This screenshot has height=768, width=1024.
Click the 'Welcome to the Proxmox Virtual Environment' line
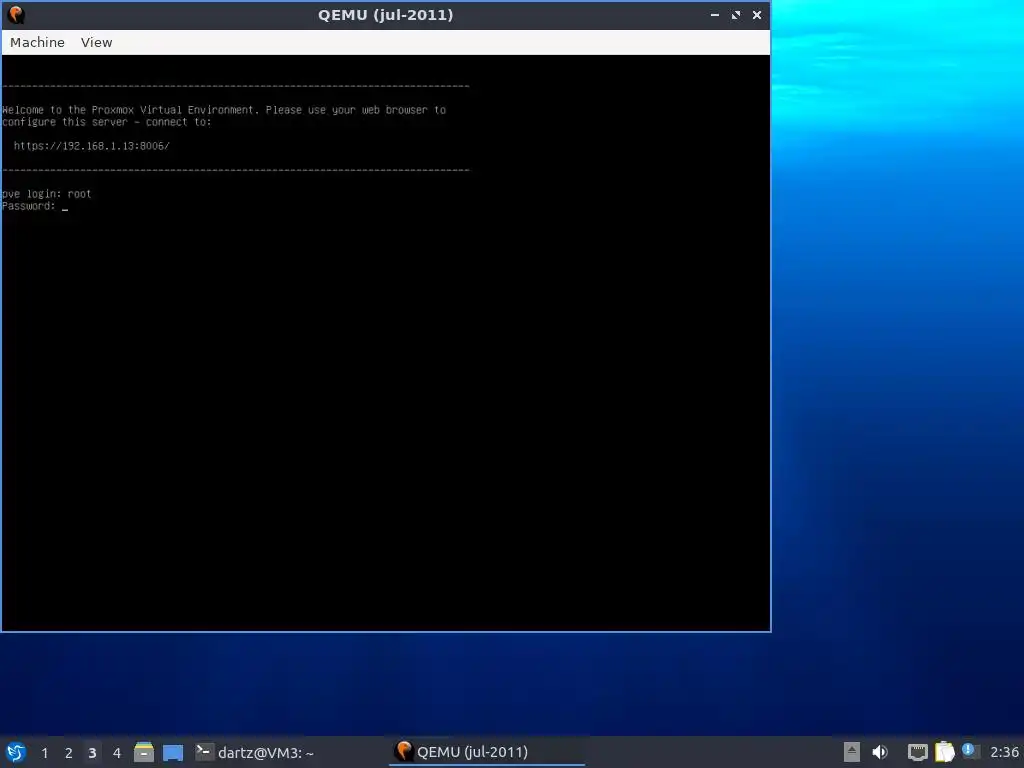click(224, 110)
